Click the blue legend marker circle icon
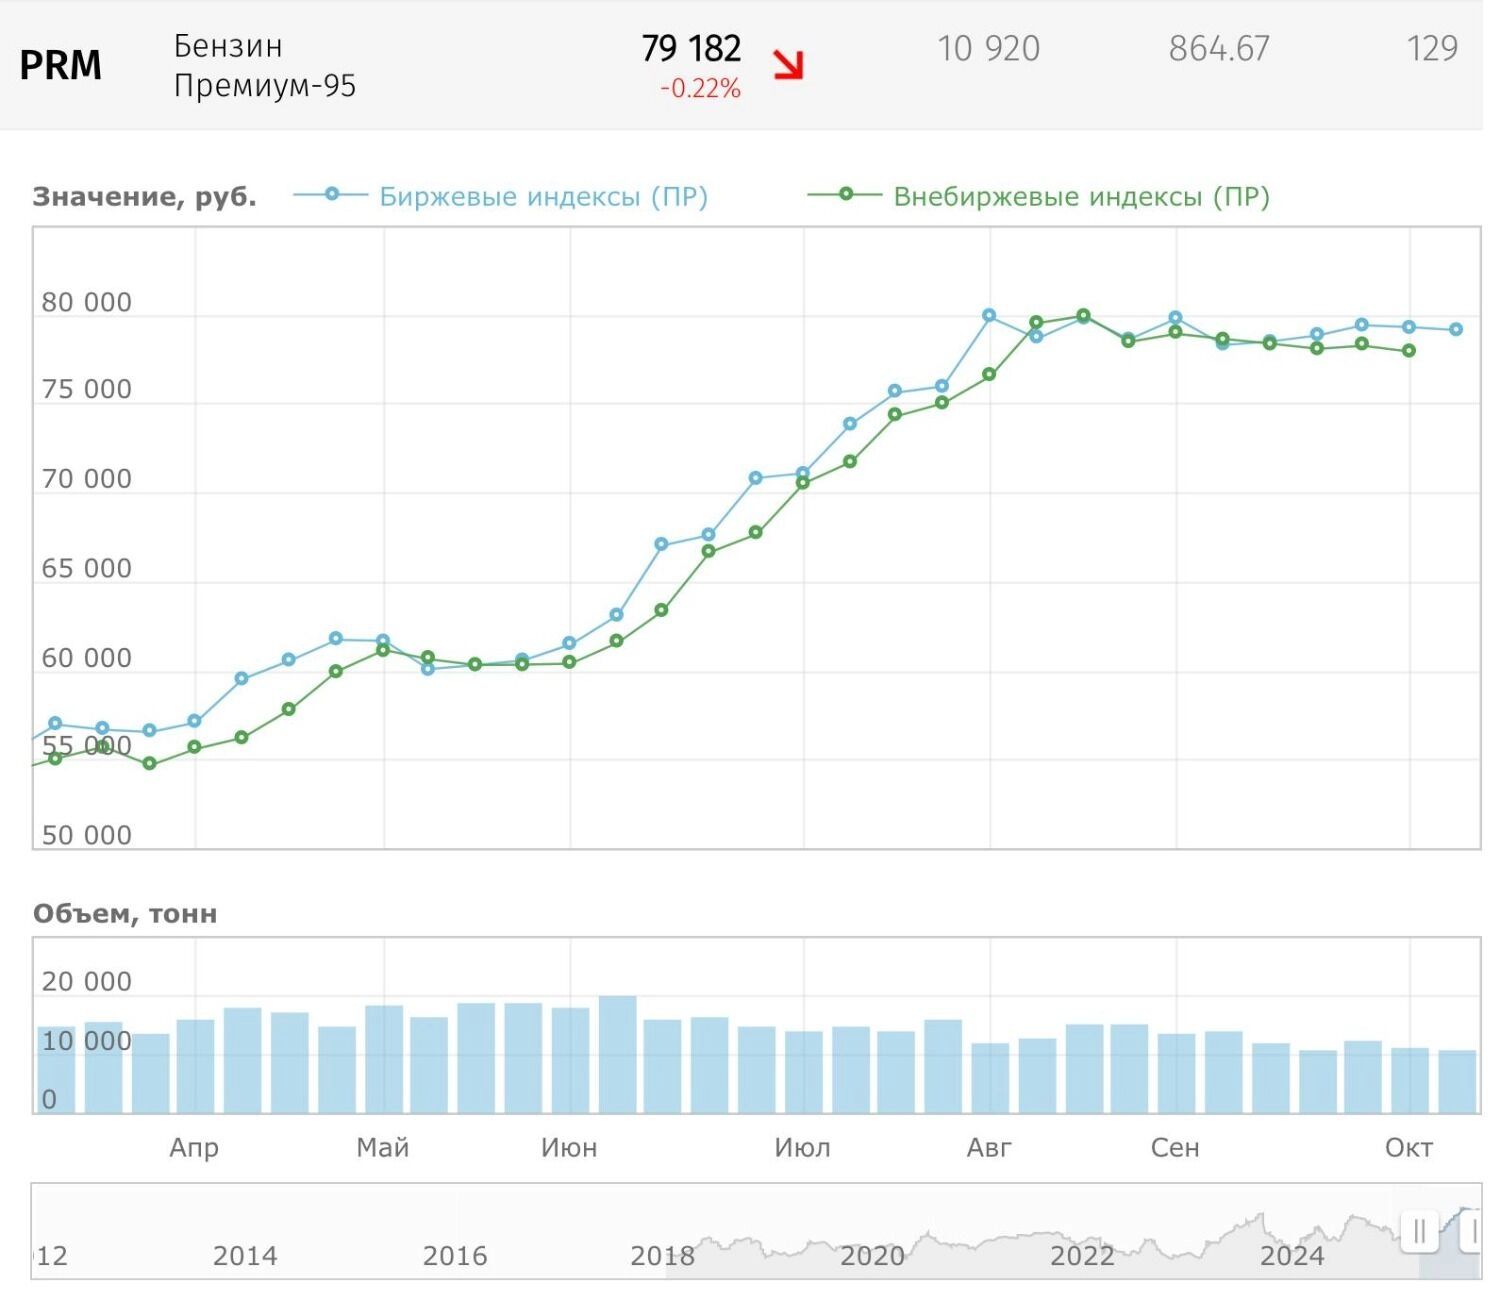Image resolution: width=1500 pixels, height=1290 pixels. click(332, 194)
